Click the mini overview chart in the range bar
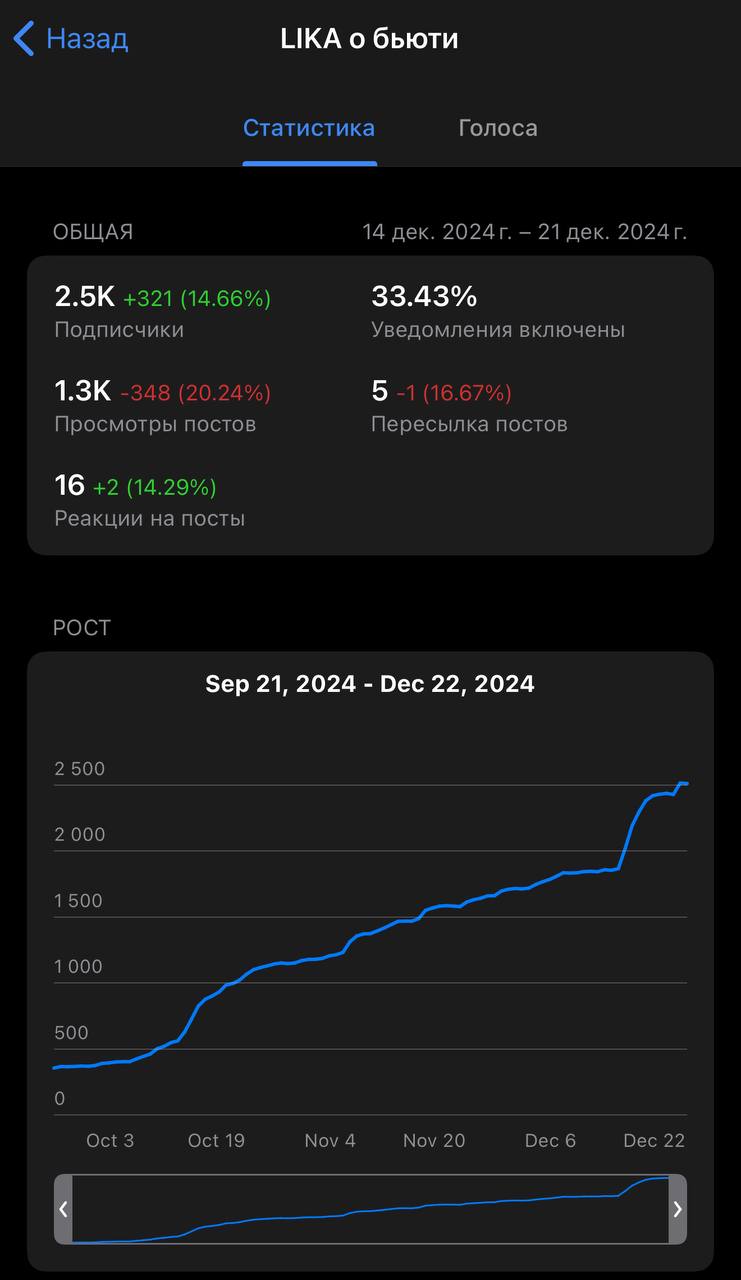The height and width of the screenshot is (1280, 741). tap(370, 1209)
